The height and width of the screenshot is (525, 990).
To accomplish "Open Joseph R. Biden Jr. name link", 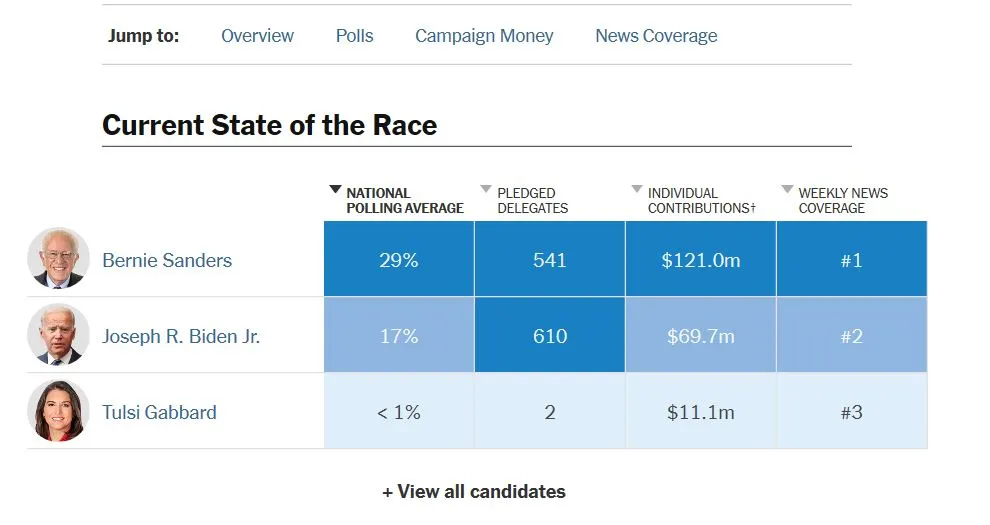I will pyautogui.click(x=181, y=337).
